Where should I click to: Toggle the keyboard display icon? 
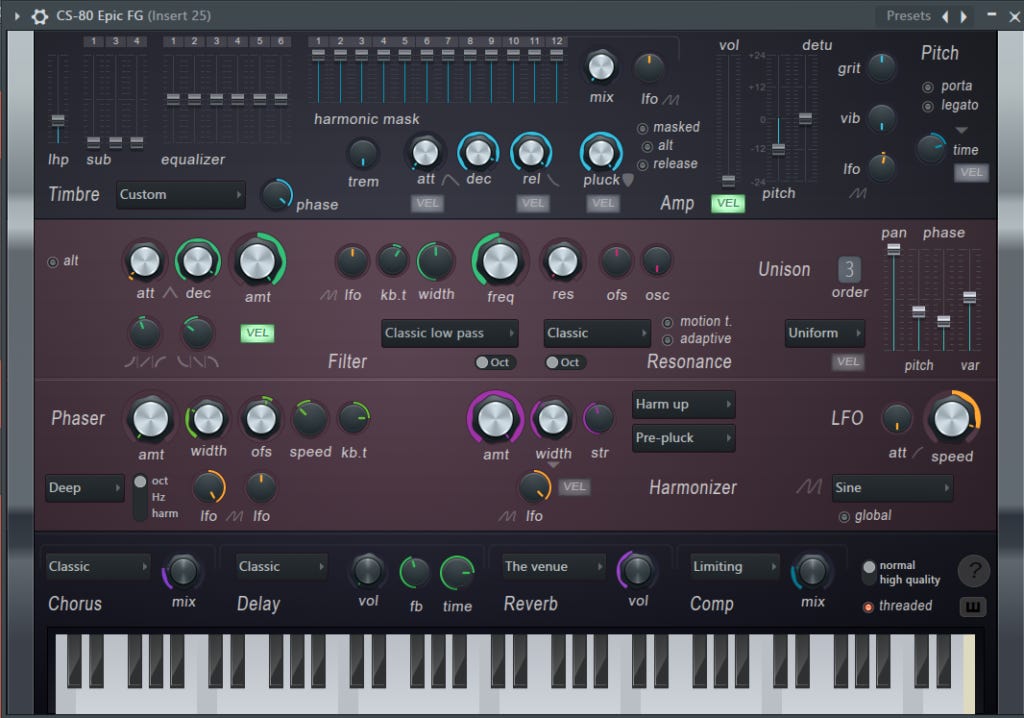pyautogui.click(x=973, y=607)
